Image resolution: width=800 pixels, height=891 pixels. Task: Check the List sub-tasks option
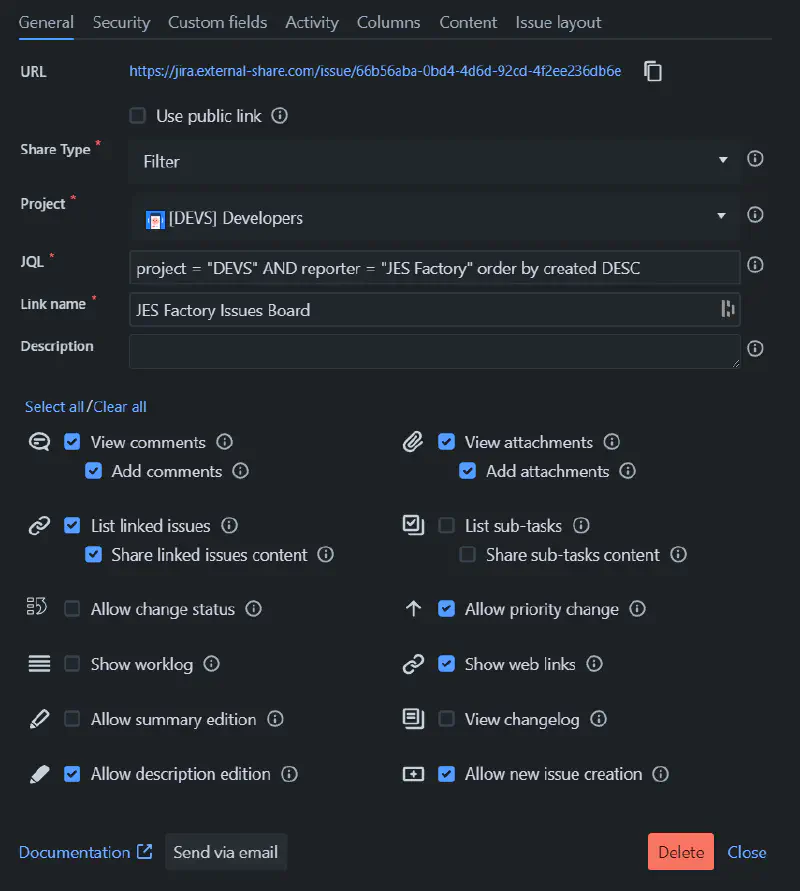(447, 525)
